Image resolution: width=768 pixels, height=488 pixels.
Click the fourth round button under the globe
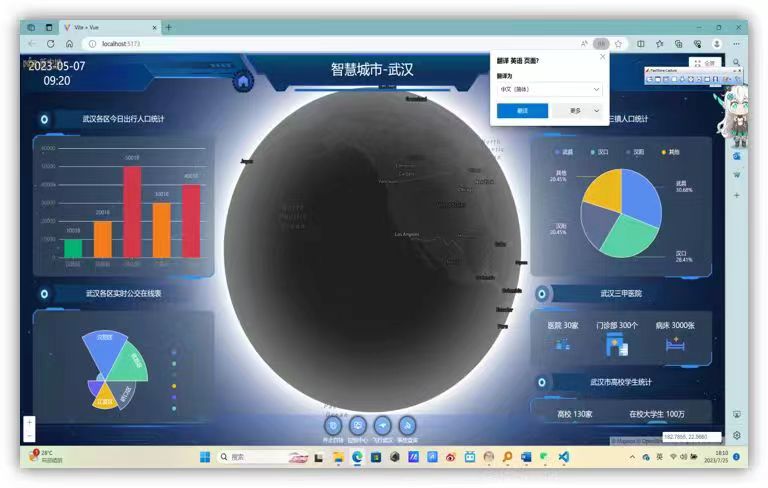(x=407, y=425)
